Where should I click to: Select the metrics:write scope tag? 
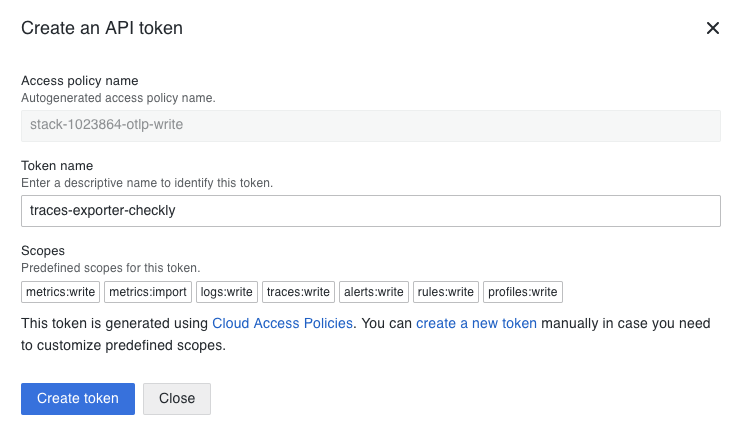60,292
